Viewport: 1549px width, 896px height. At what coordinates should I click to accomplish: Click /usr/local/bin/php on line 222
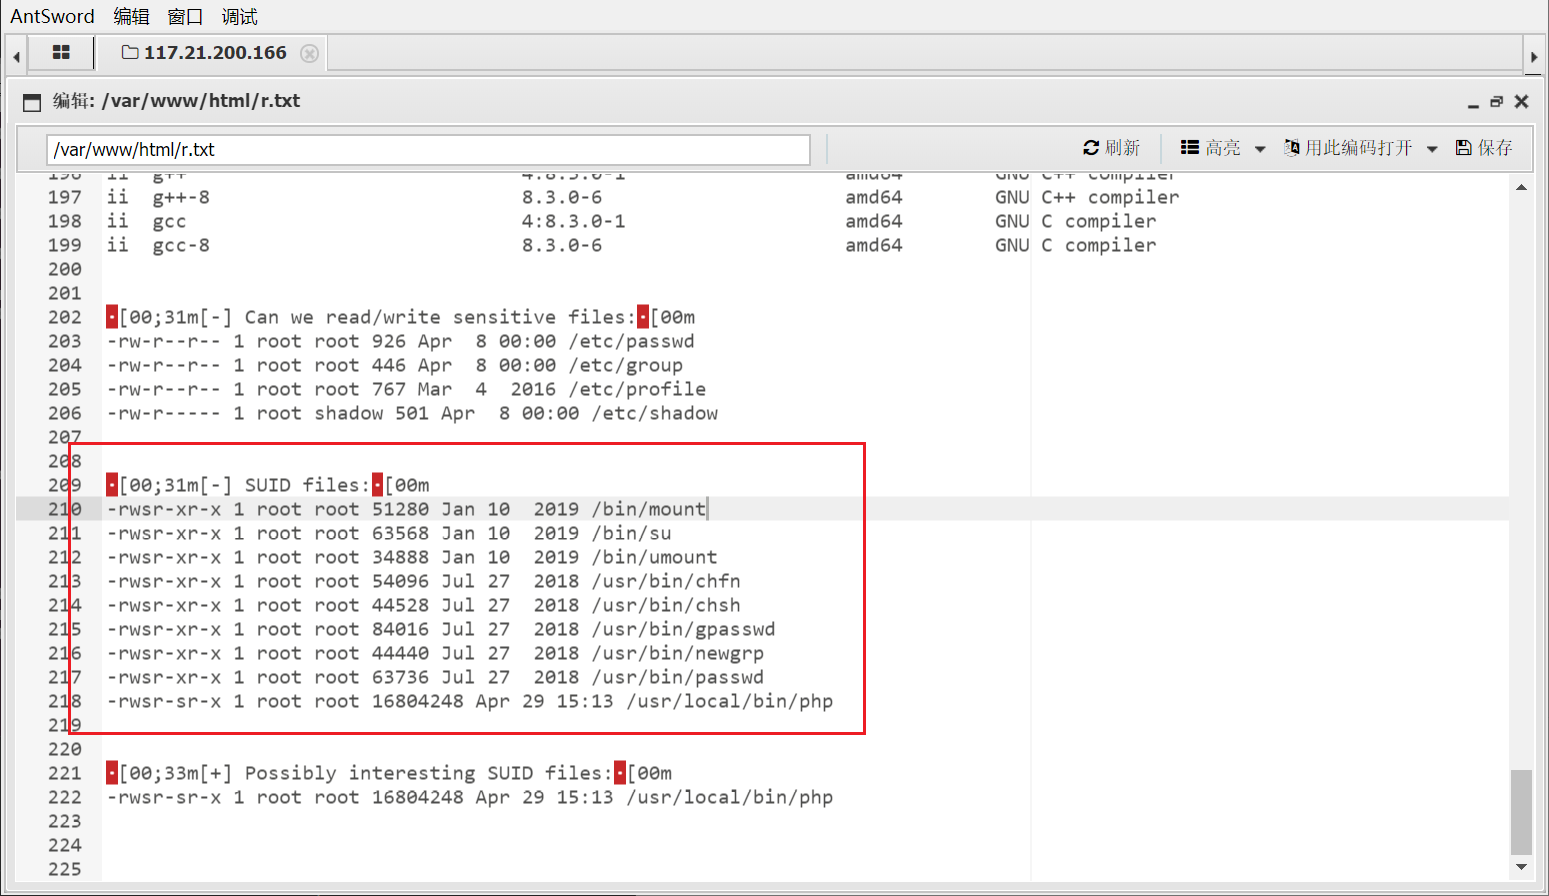pyautogui.click(x=730, y=797)
